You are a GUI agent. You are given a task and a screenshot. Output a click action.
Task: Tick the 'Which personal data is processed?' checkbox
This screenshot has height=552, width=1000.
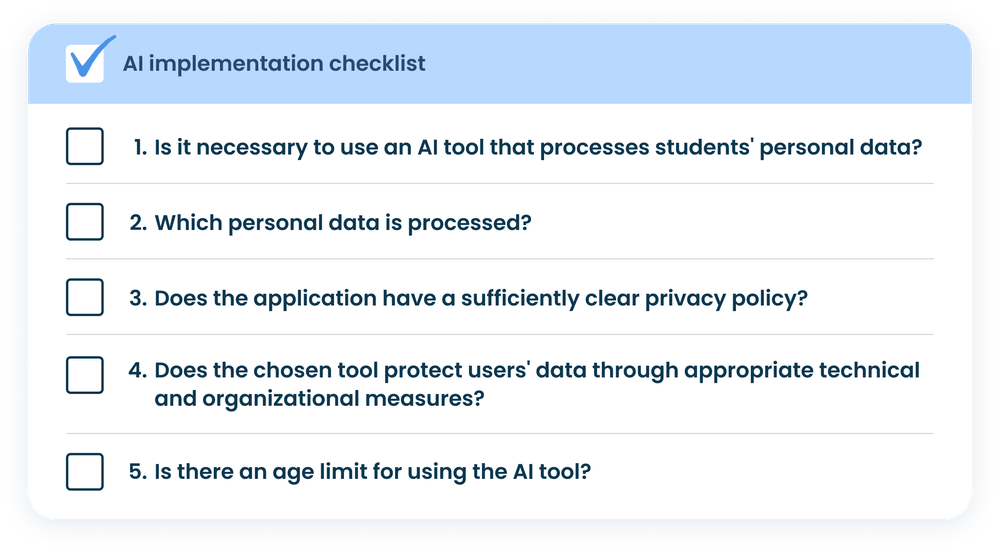85,221
